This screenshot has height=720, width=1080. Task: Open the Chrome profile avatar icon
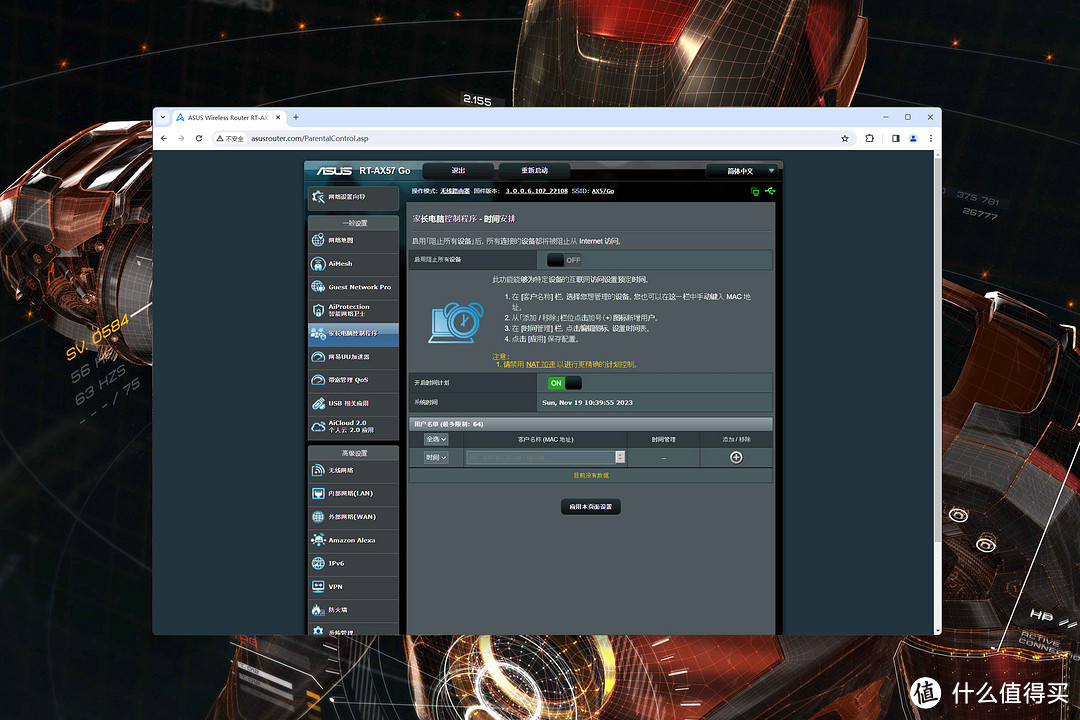(913, 138)
